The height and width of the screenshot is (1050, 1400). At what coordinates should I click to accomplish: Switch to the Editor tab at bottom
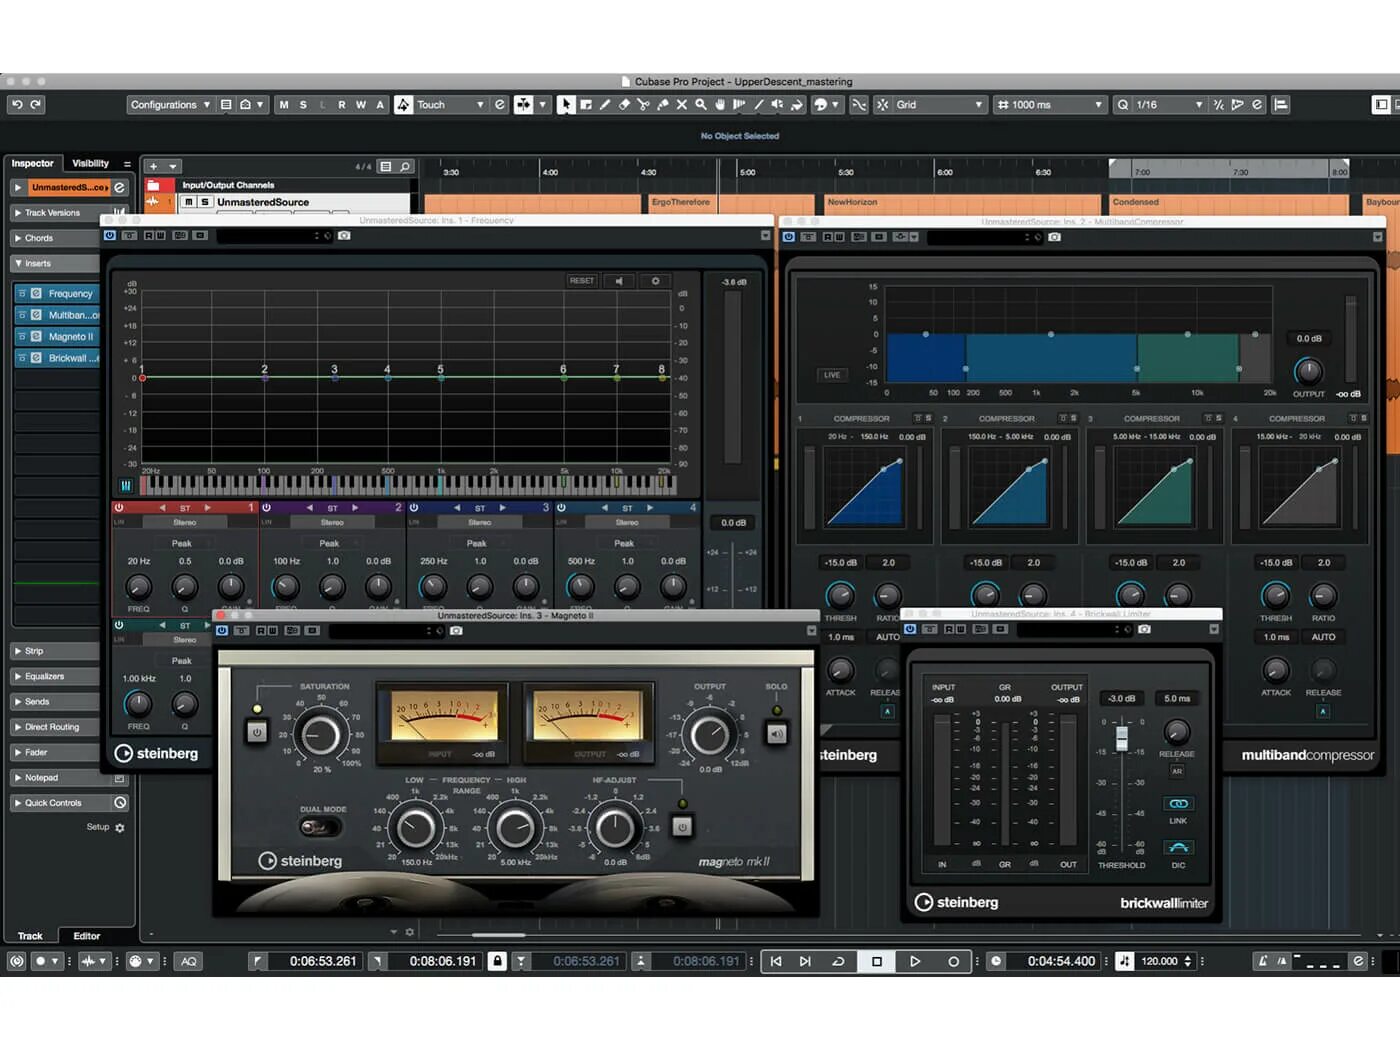[x=87, y=936]
